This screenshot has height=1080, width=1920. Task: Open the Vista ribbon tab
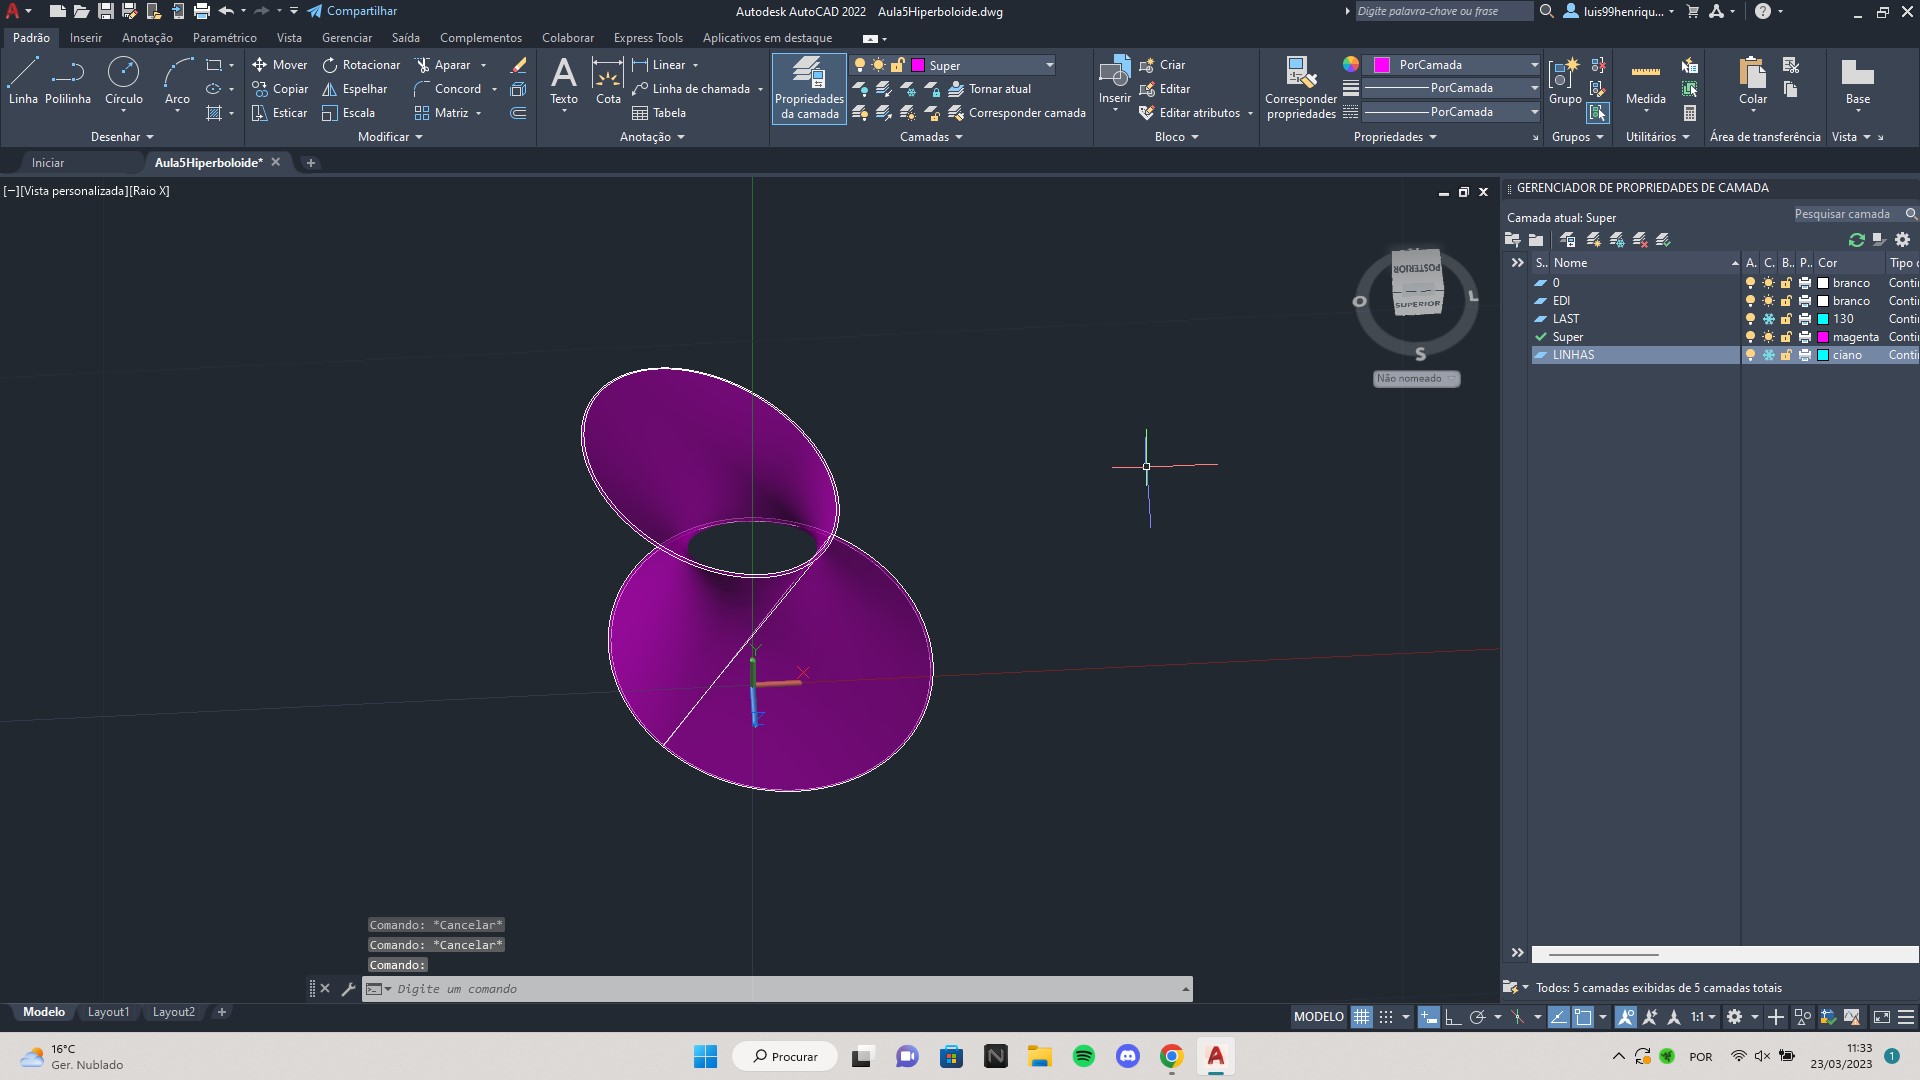coord(289,38)
